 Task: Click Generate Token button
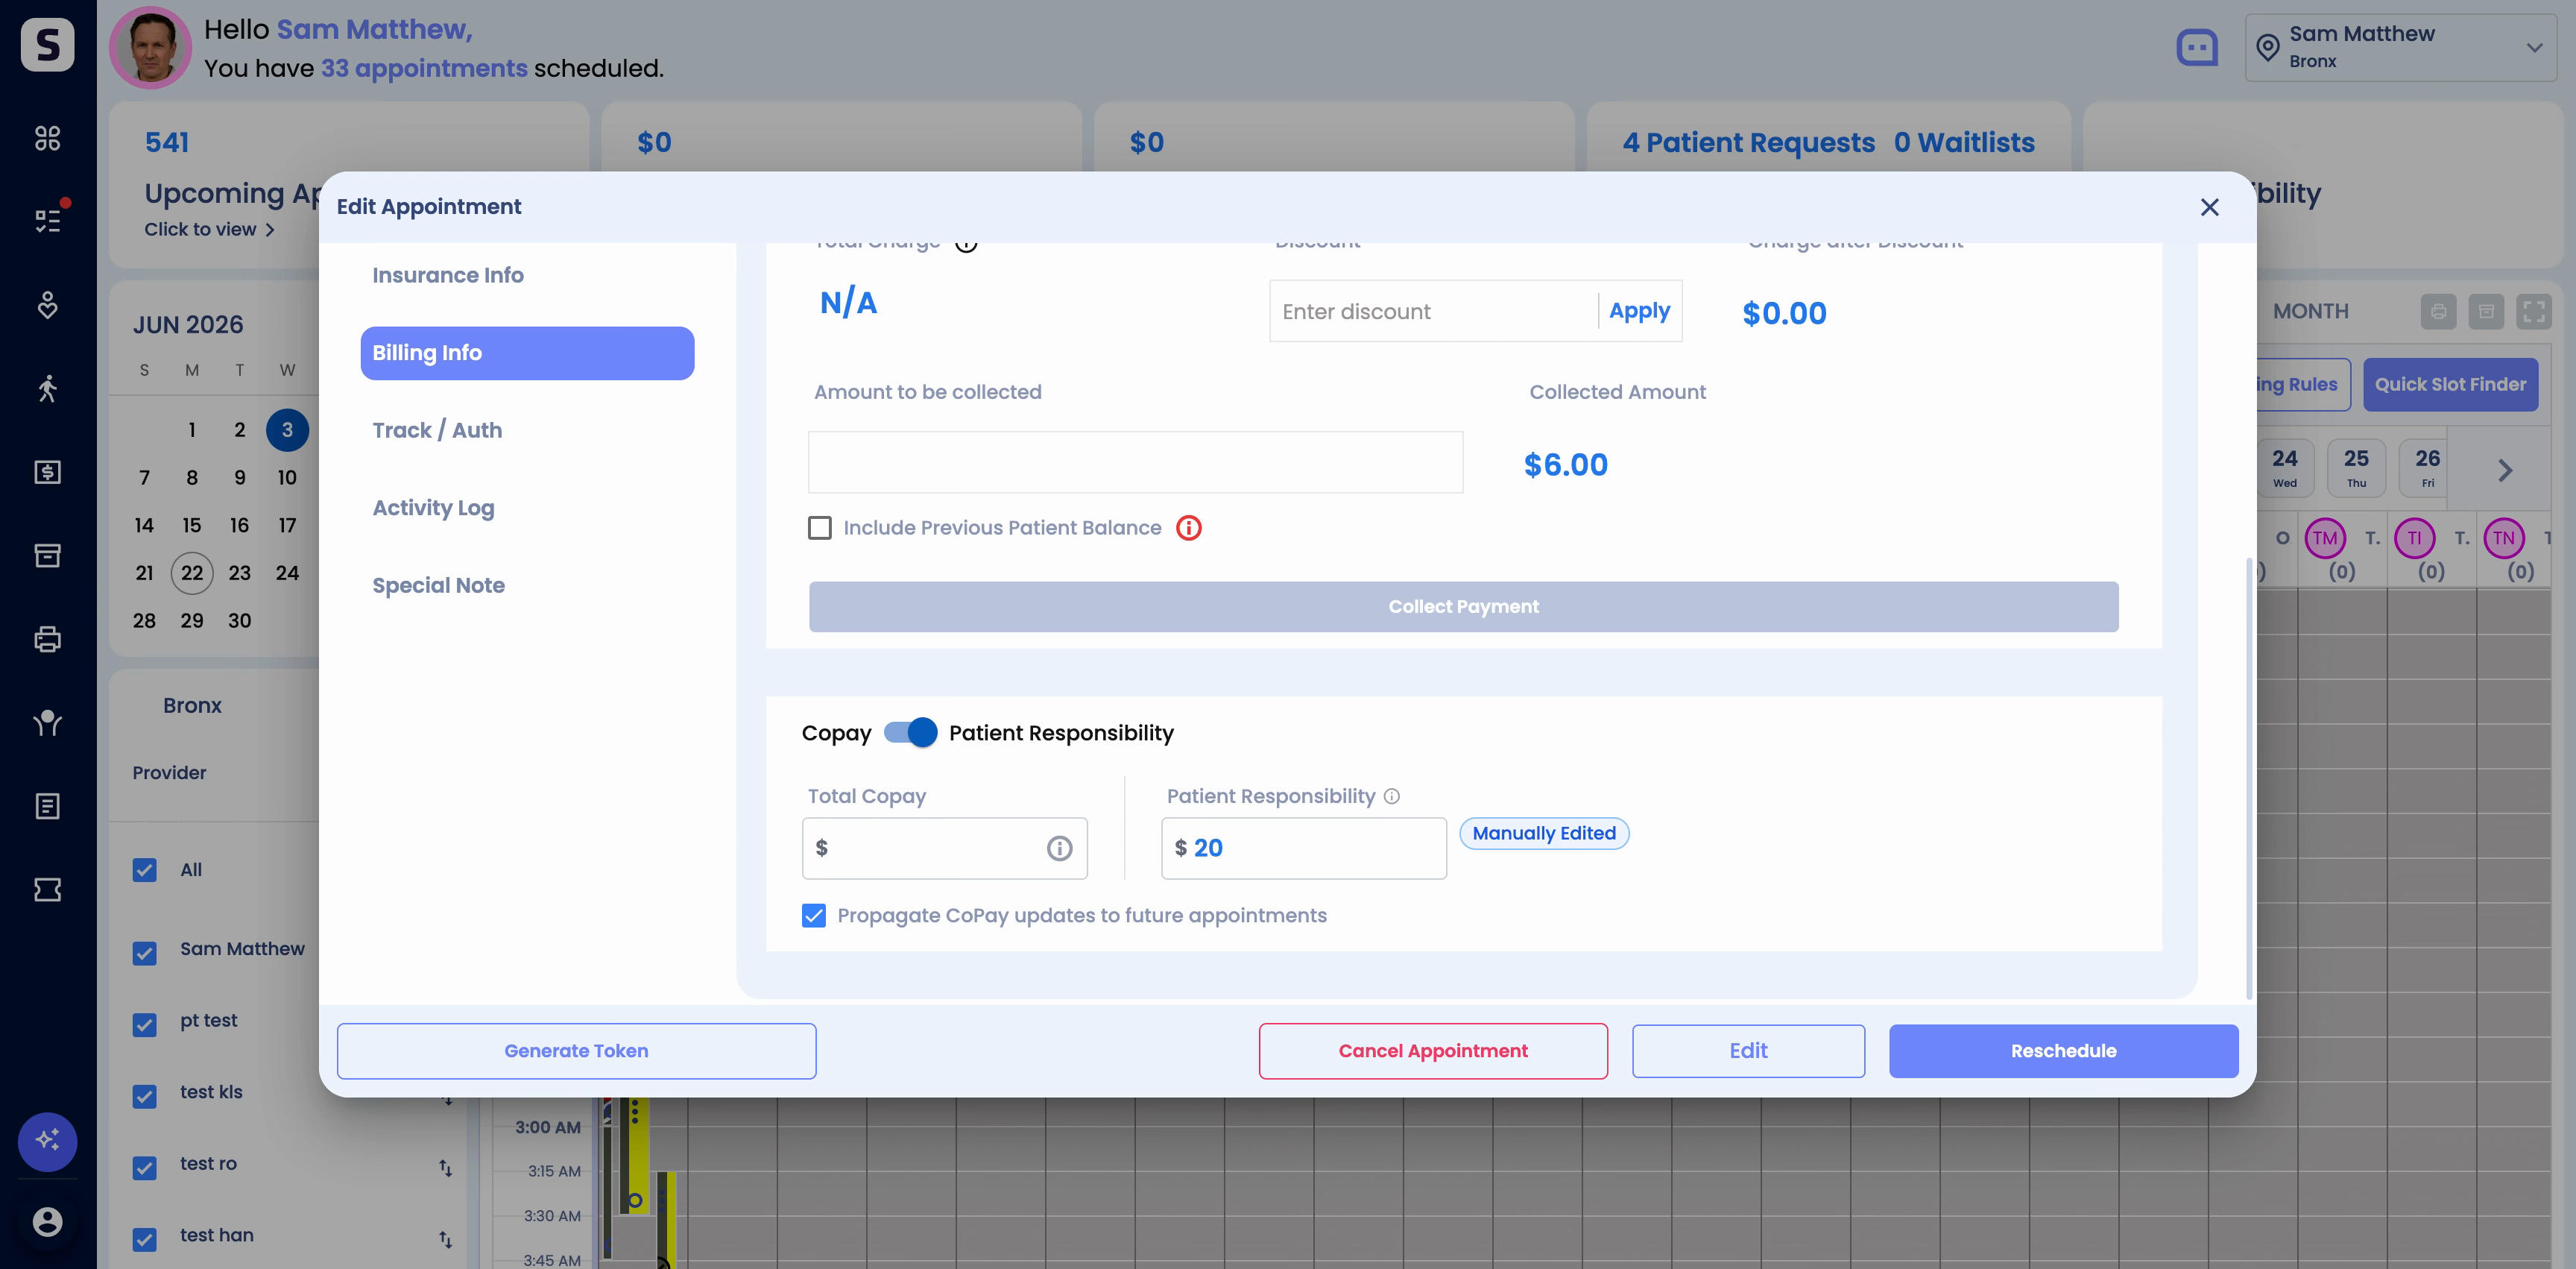[576, 1051]
